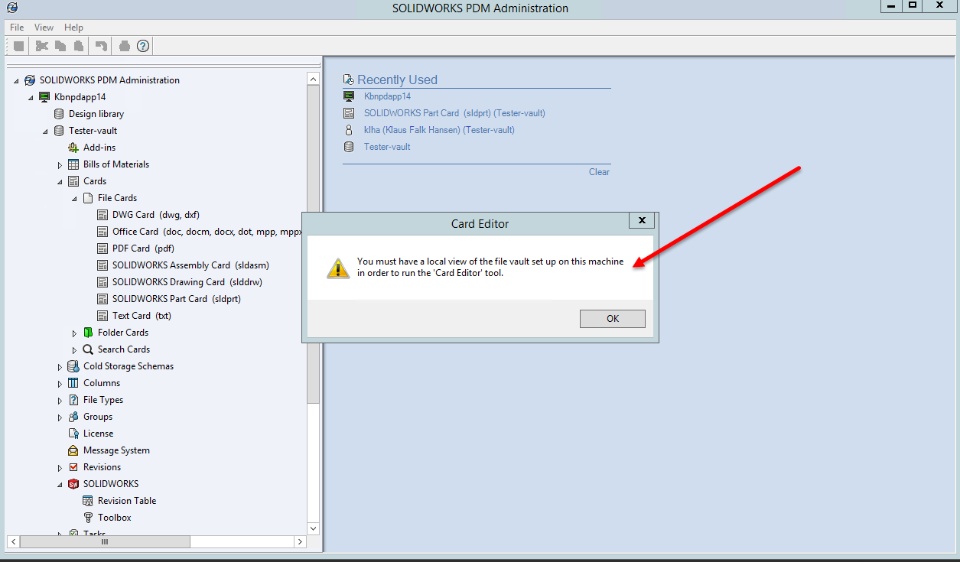Expand the Cold Storage Schemas node

pos(60,367)
